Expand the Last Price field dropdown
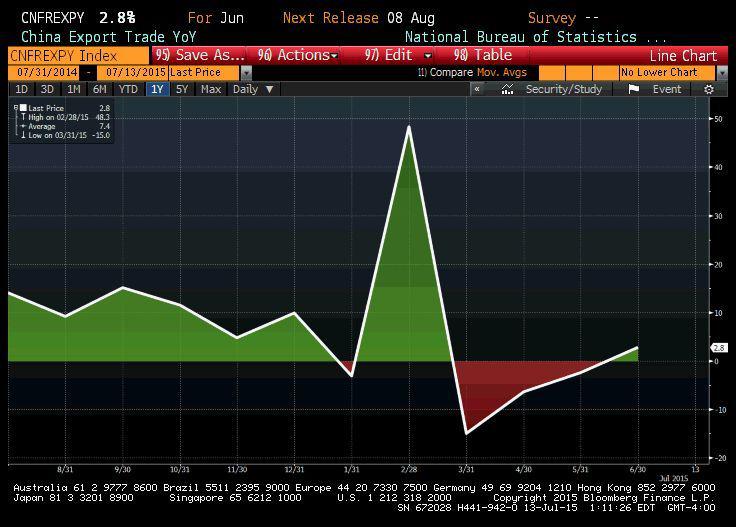The width and height of the screenshot is (736, 527). click(245, 73)
